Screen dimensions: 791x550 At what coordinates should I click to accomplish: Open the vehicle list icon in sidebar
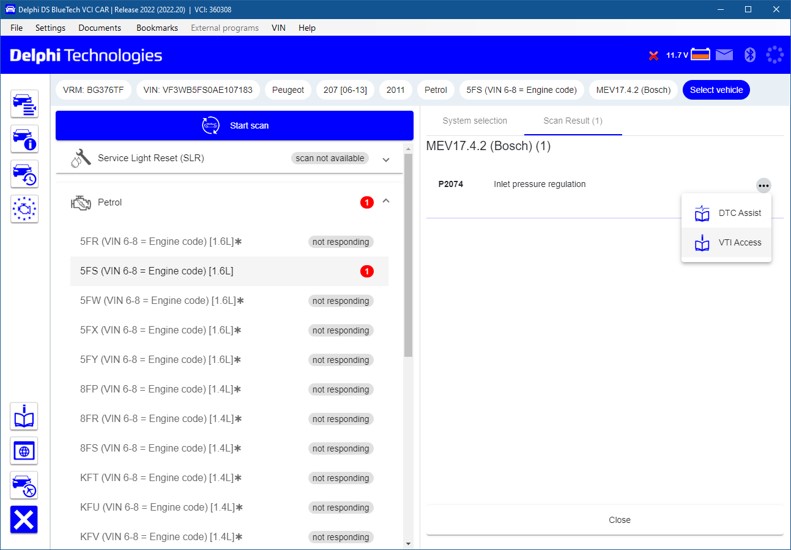pyautogui.click(x=24, y=104)
